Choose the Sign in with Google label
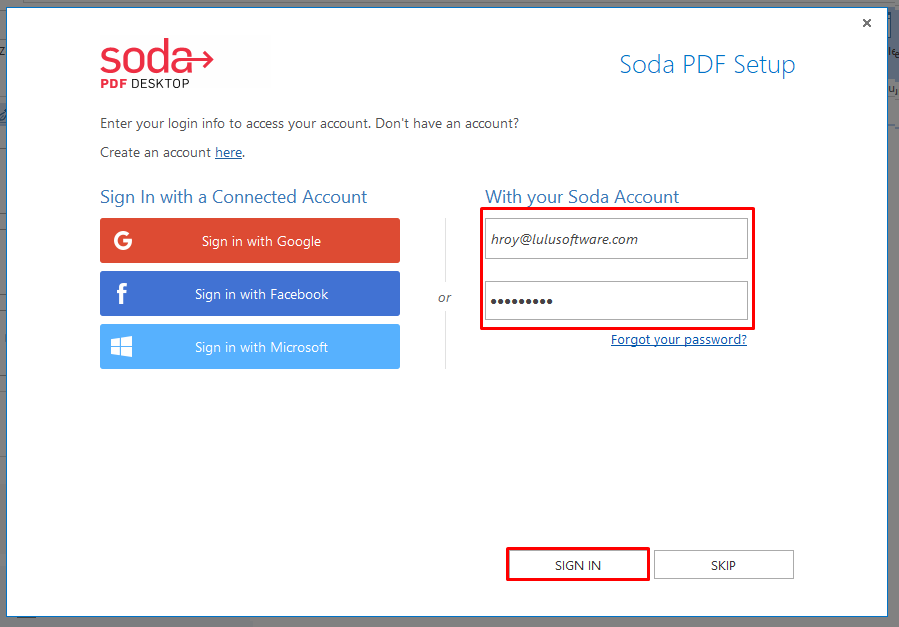 click(x=261, y=241)
